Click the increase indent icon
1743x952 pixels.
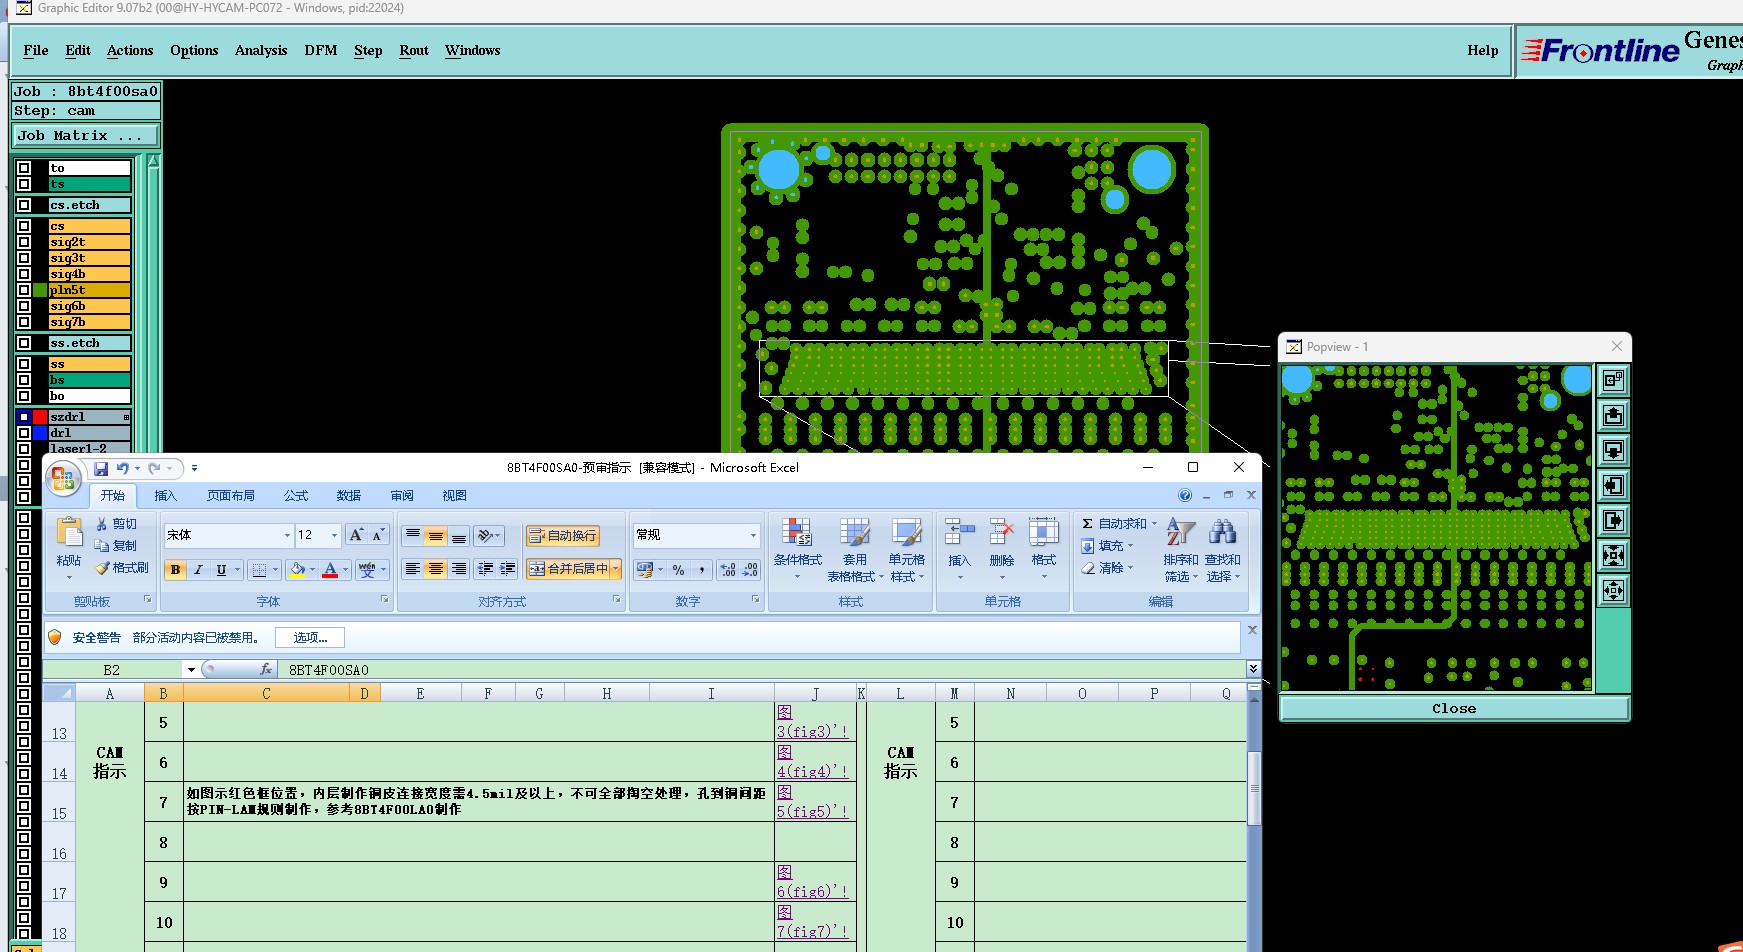(508, 569)
